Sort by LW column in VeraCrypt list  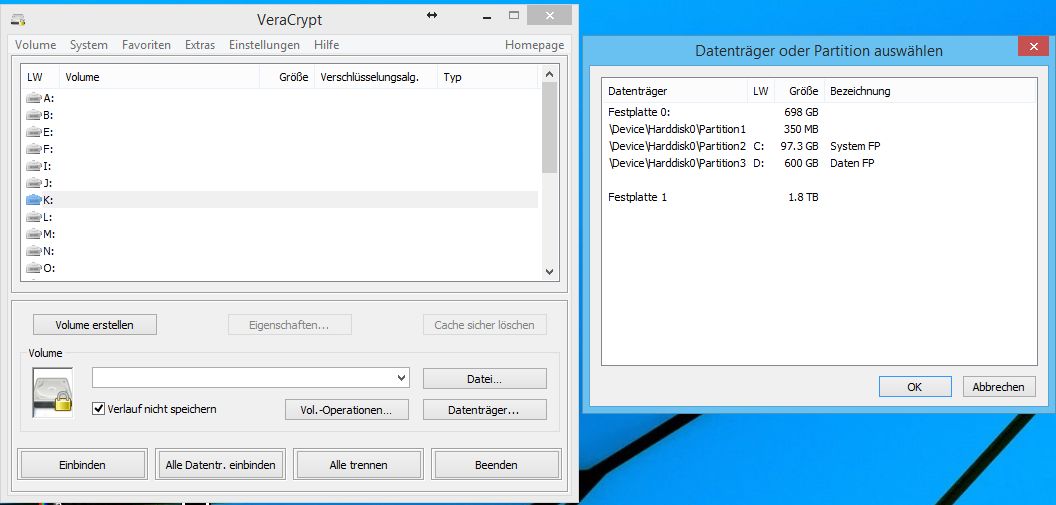tap(40, 77)
